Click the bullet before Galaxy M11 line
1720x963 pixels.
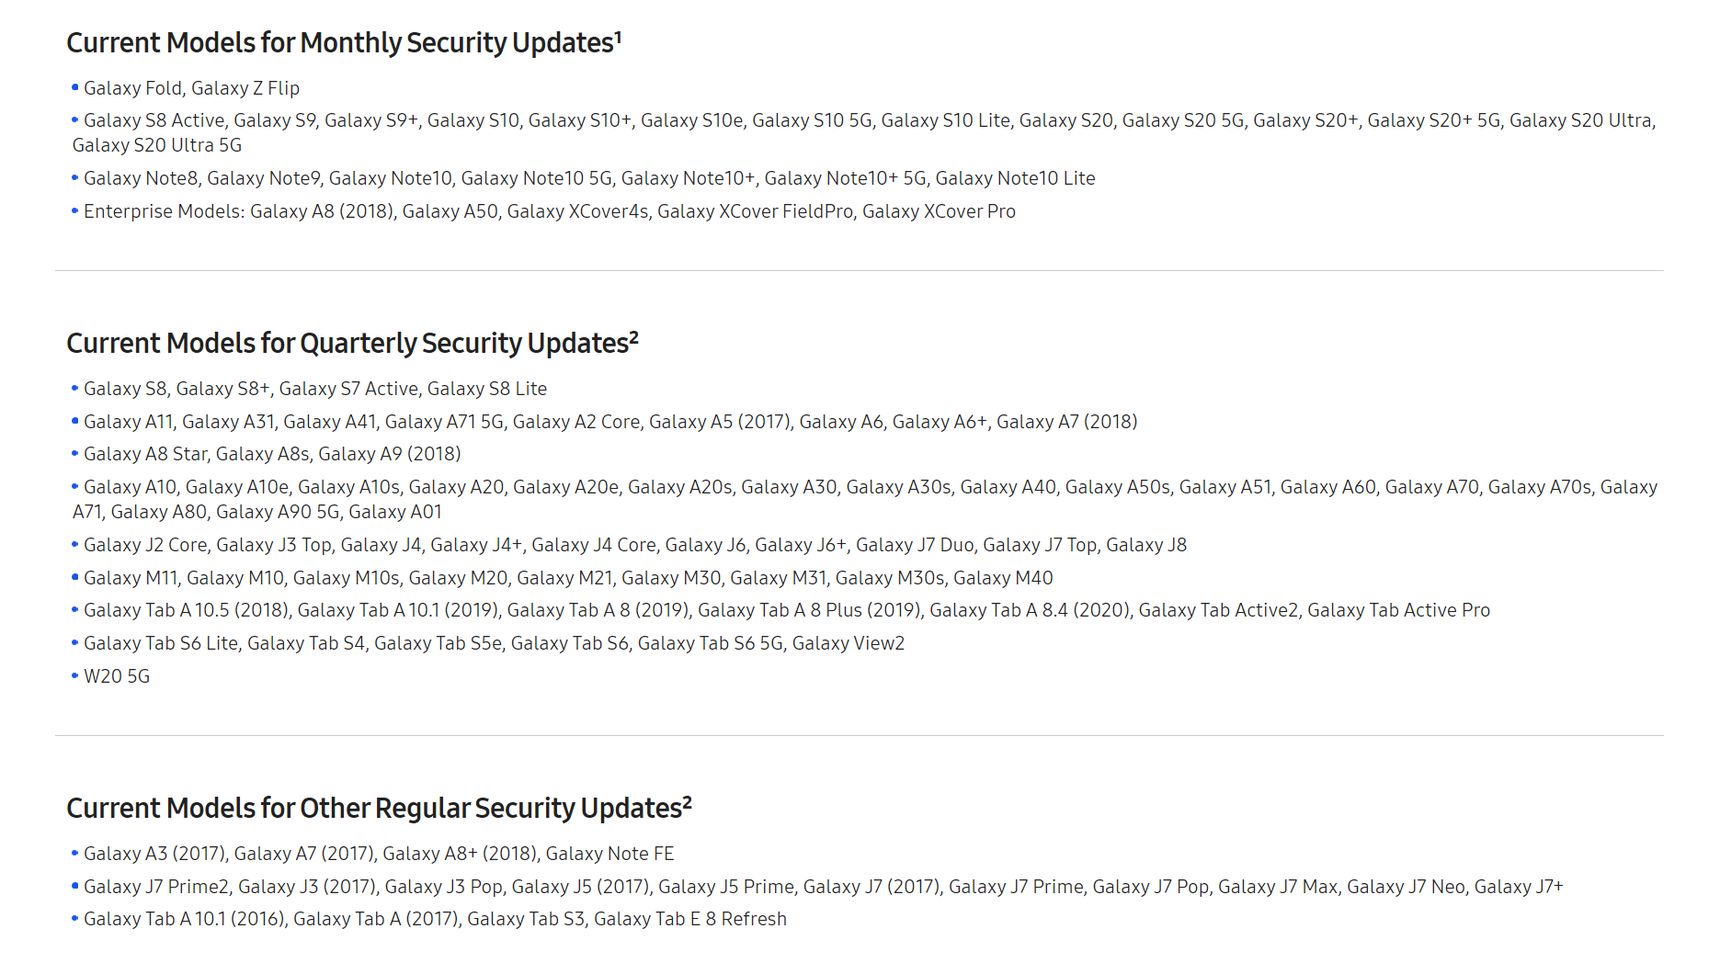click(75, 578)
